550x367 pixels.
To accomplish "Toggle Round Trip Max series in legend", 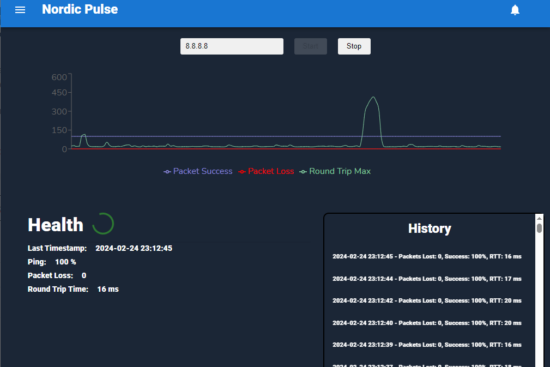I will (335, 171).
